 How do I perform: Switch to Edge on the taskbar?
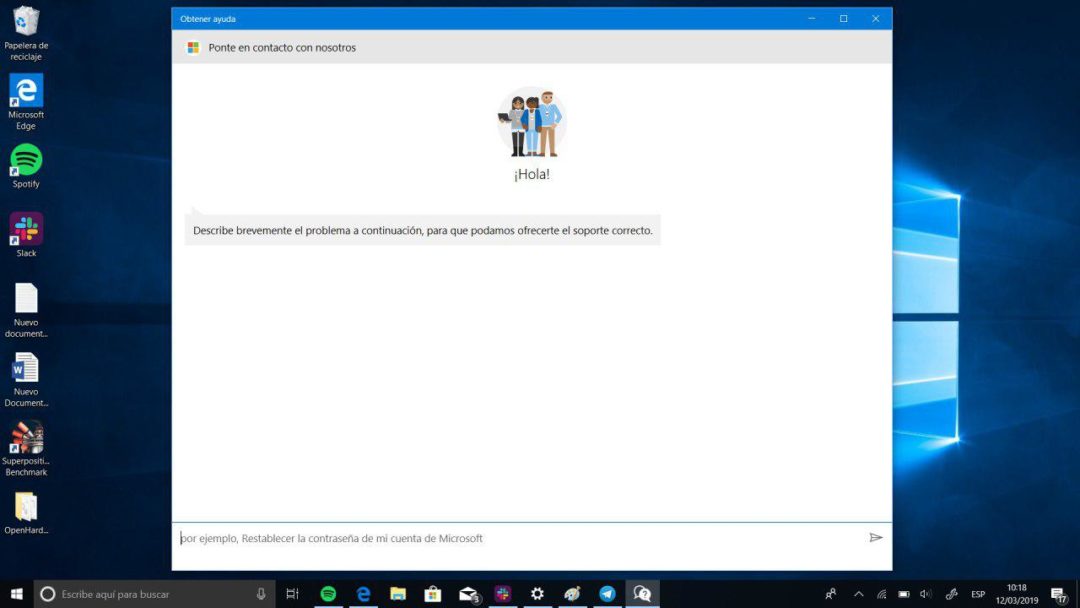[363, 594]
